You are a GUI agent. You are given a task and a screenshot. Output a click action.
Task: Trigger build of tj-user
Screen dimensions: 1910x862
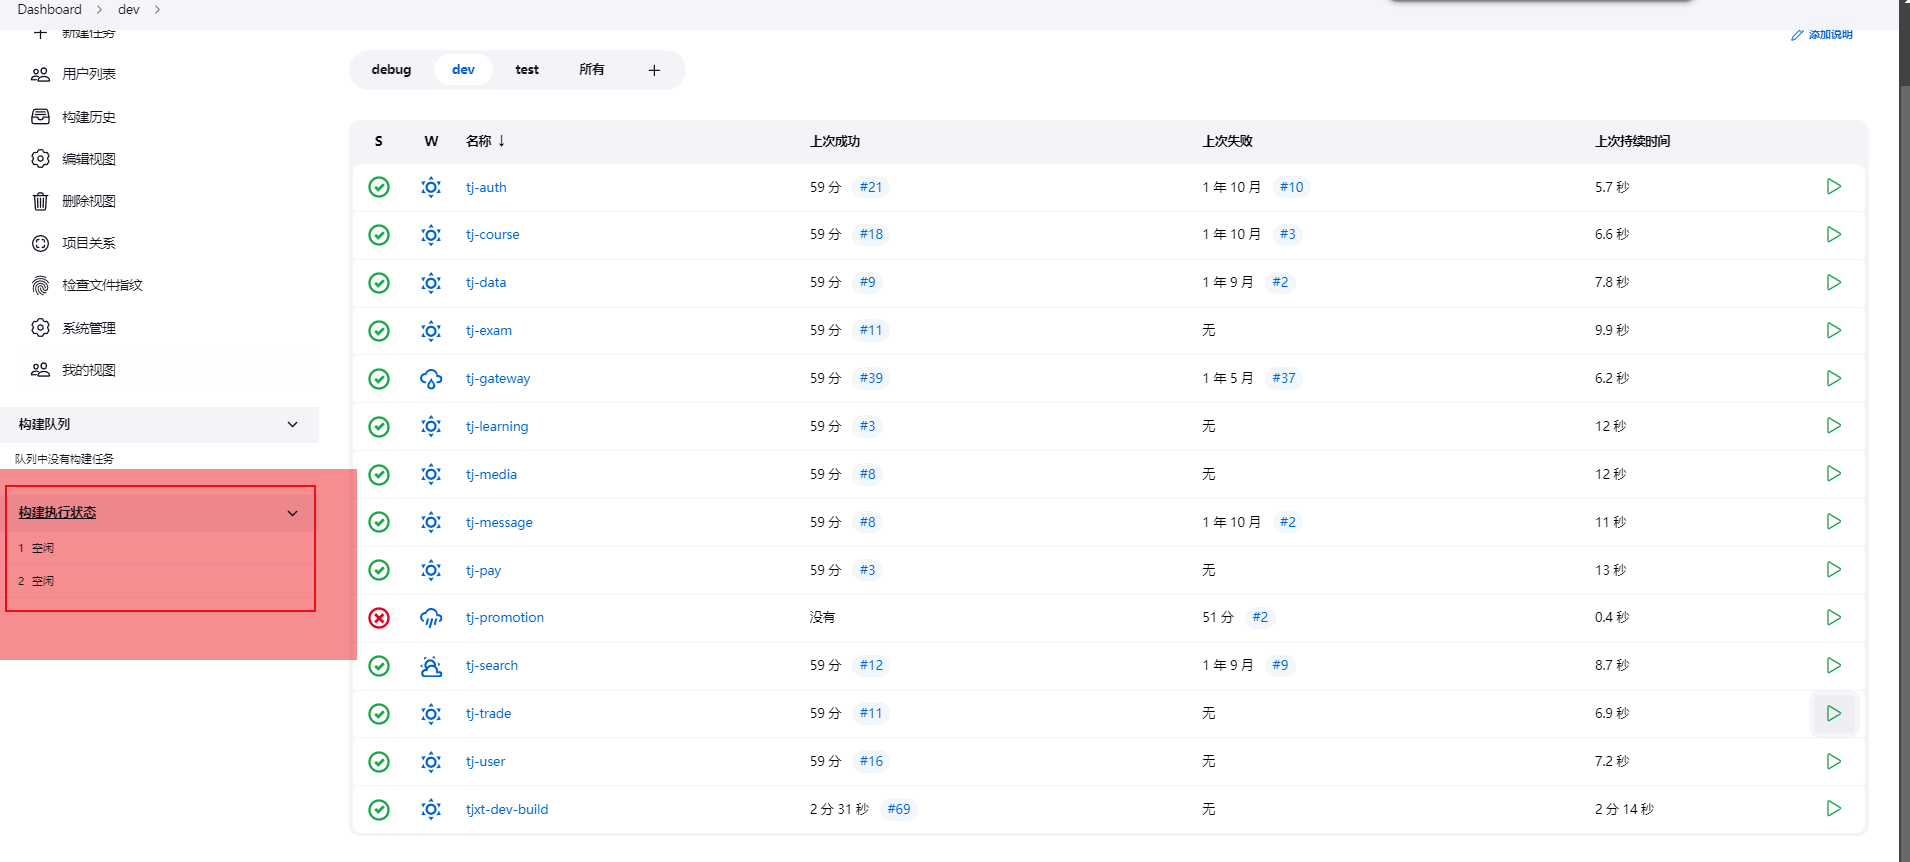point(1833,761)
